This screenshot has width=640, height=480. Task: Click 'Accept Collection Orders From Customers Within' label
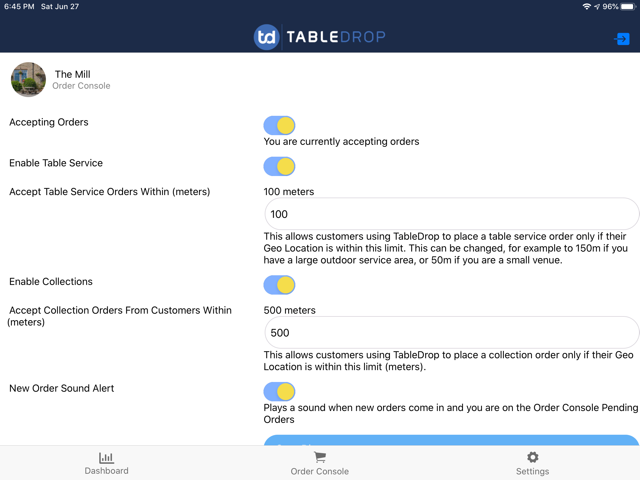coord(120,316)
